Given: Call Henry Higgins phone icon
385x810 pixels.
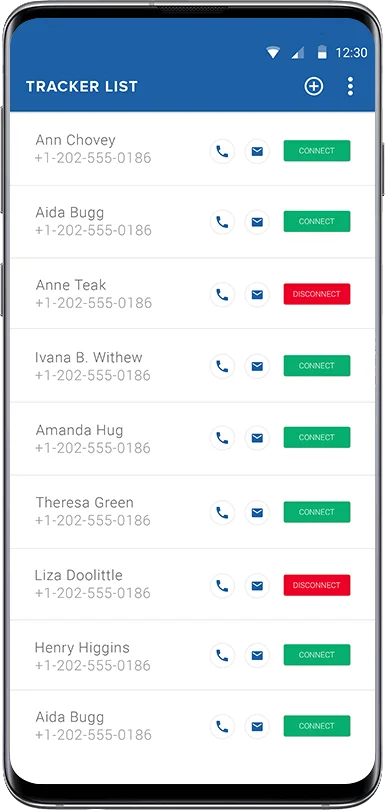Looking at the screenshot, I should pos(222,656).
